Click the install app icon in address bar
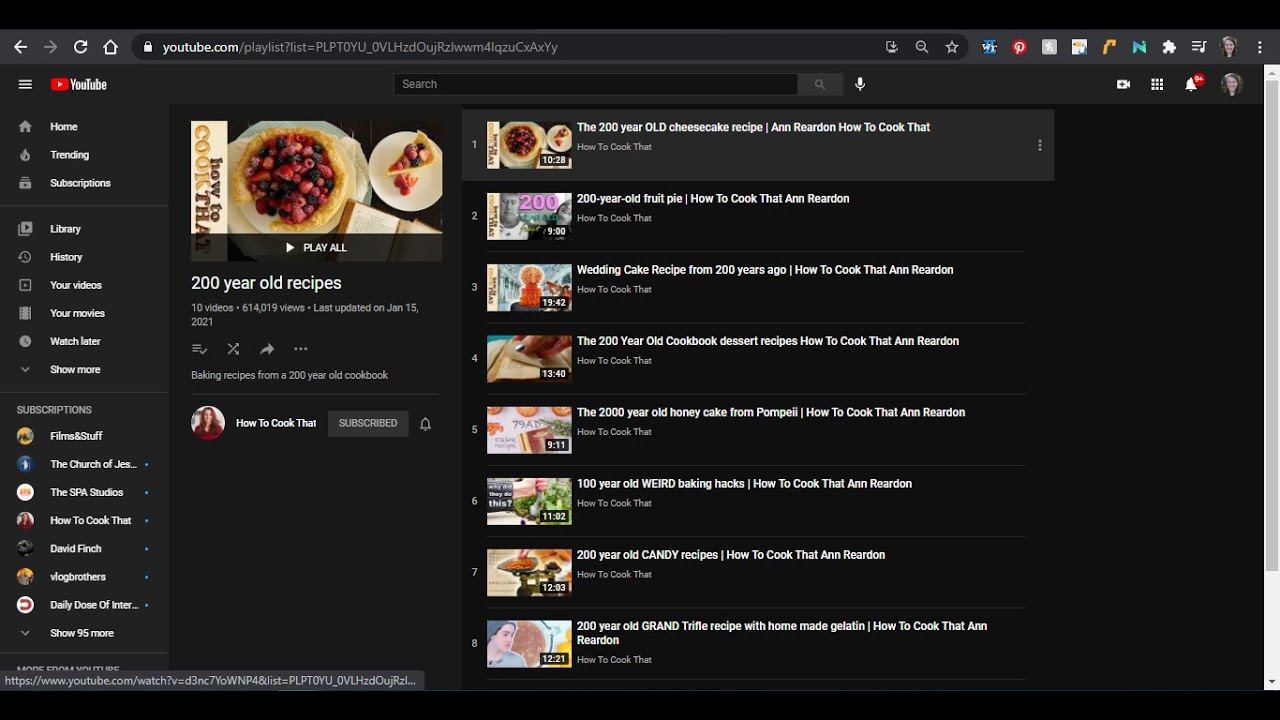The height and width of the screenshot is (720, 1280). [x=892, y=47]
